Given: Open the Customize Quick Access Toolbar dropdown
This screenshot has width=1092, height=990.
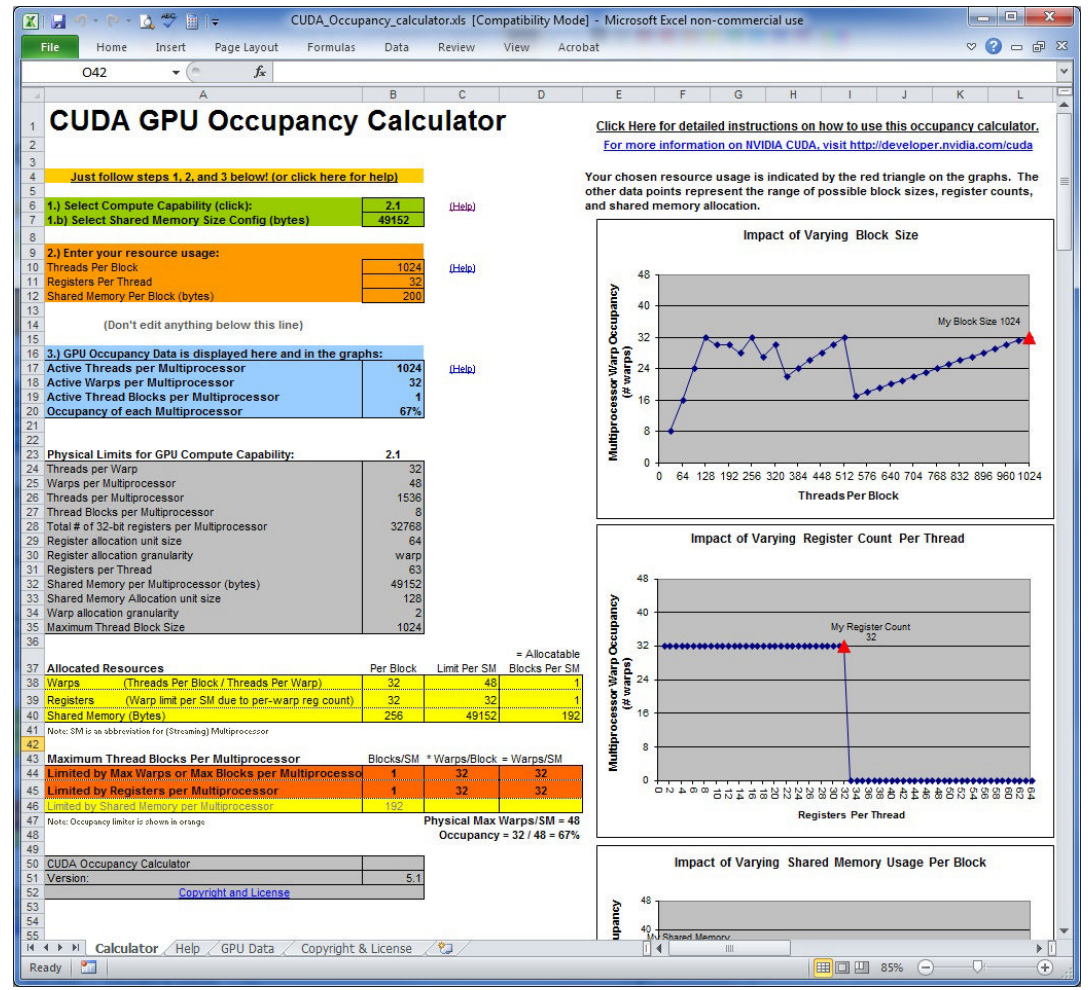Looking at the screenshot, I should (x=213, y=22).
